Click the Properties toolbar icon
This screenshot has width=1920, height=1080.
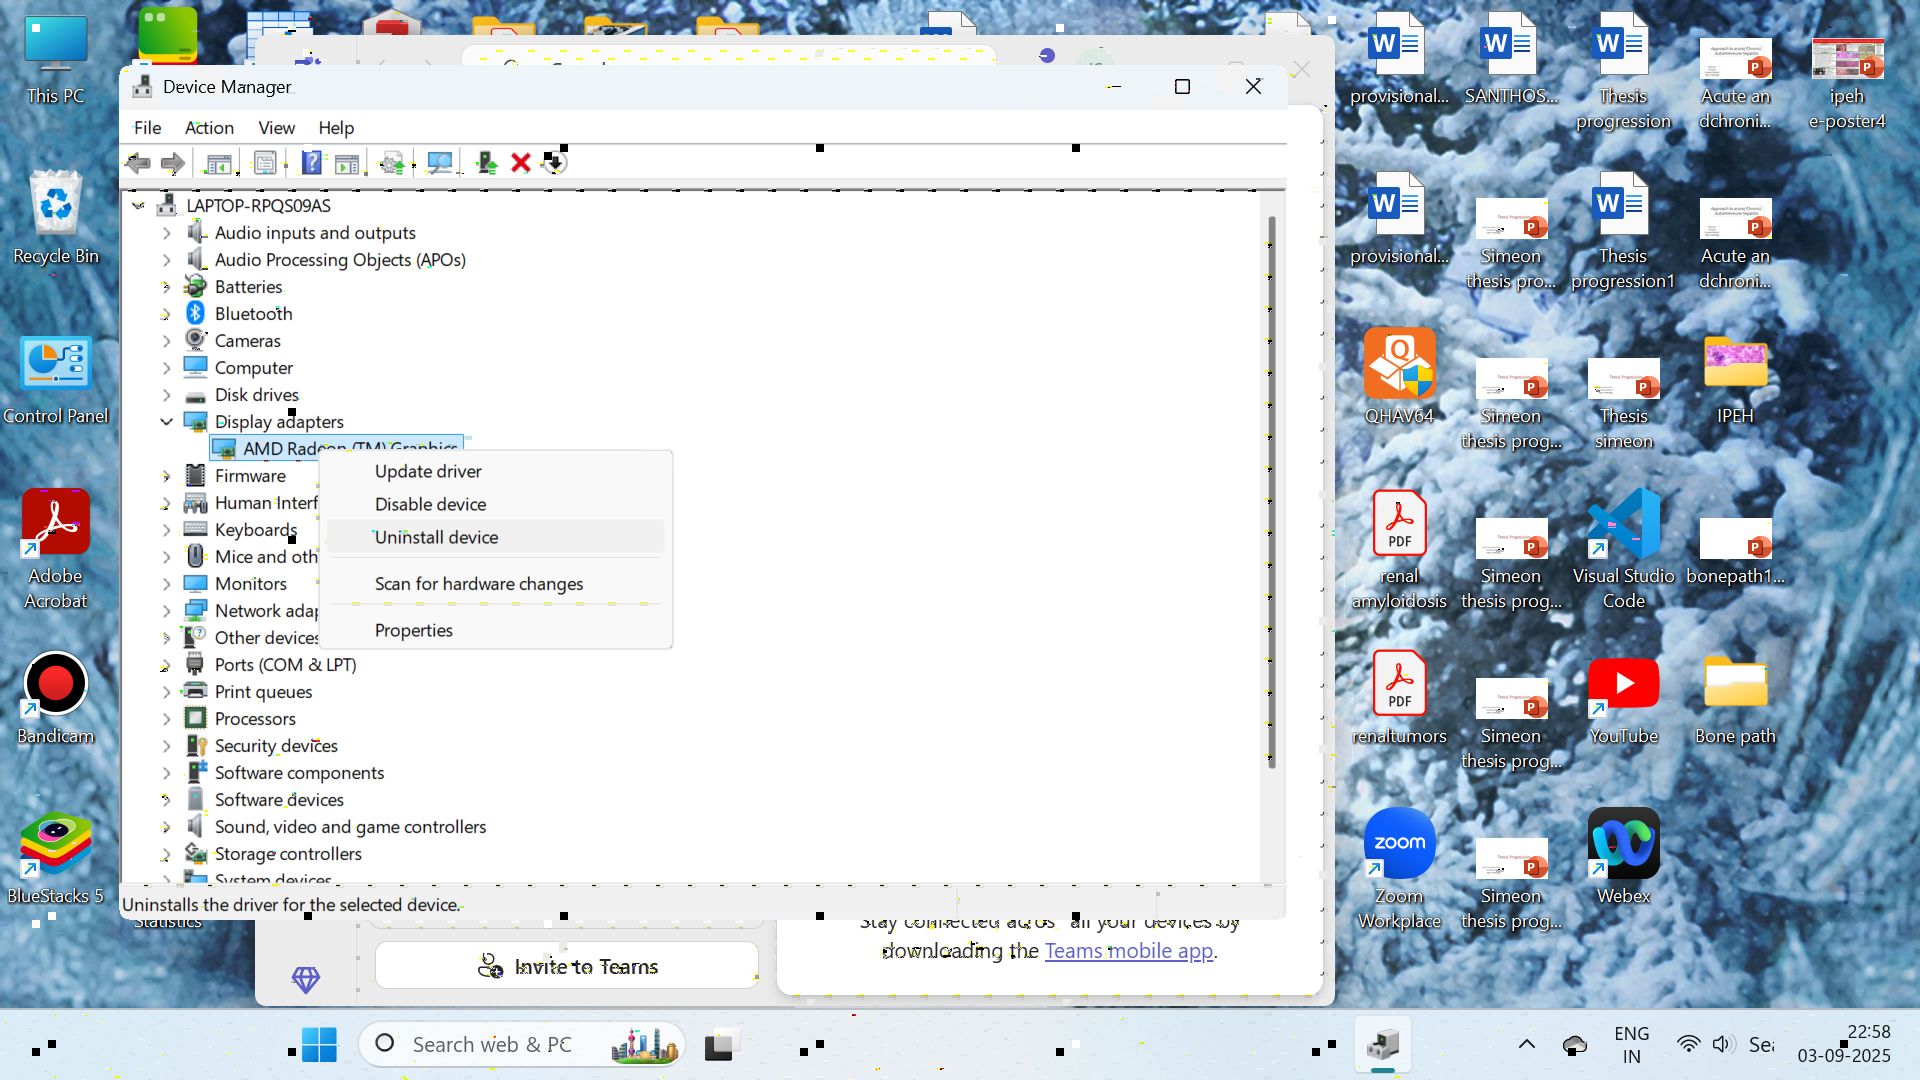tap(265, 162)
